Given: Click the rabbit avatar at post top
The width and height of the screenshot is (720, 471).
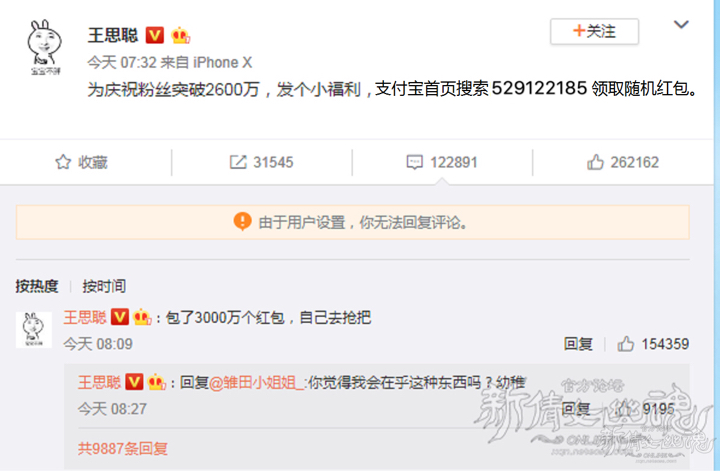Looking at the screenshot, I should pos(45,47).
